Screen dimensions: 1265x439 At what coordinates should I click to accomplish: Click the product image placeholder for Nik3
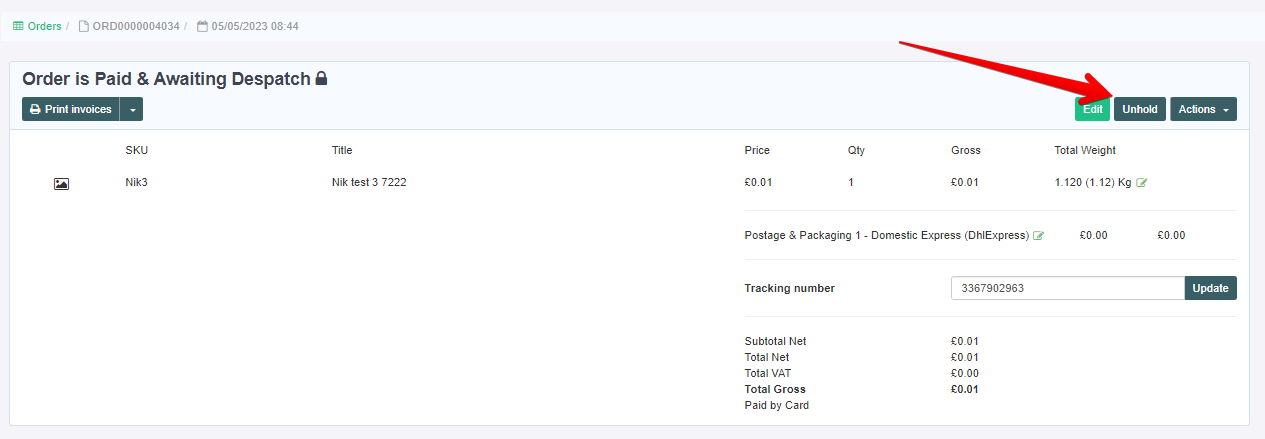61,184
